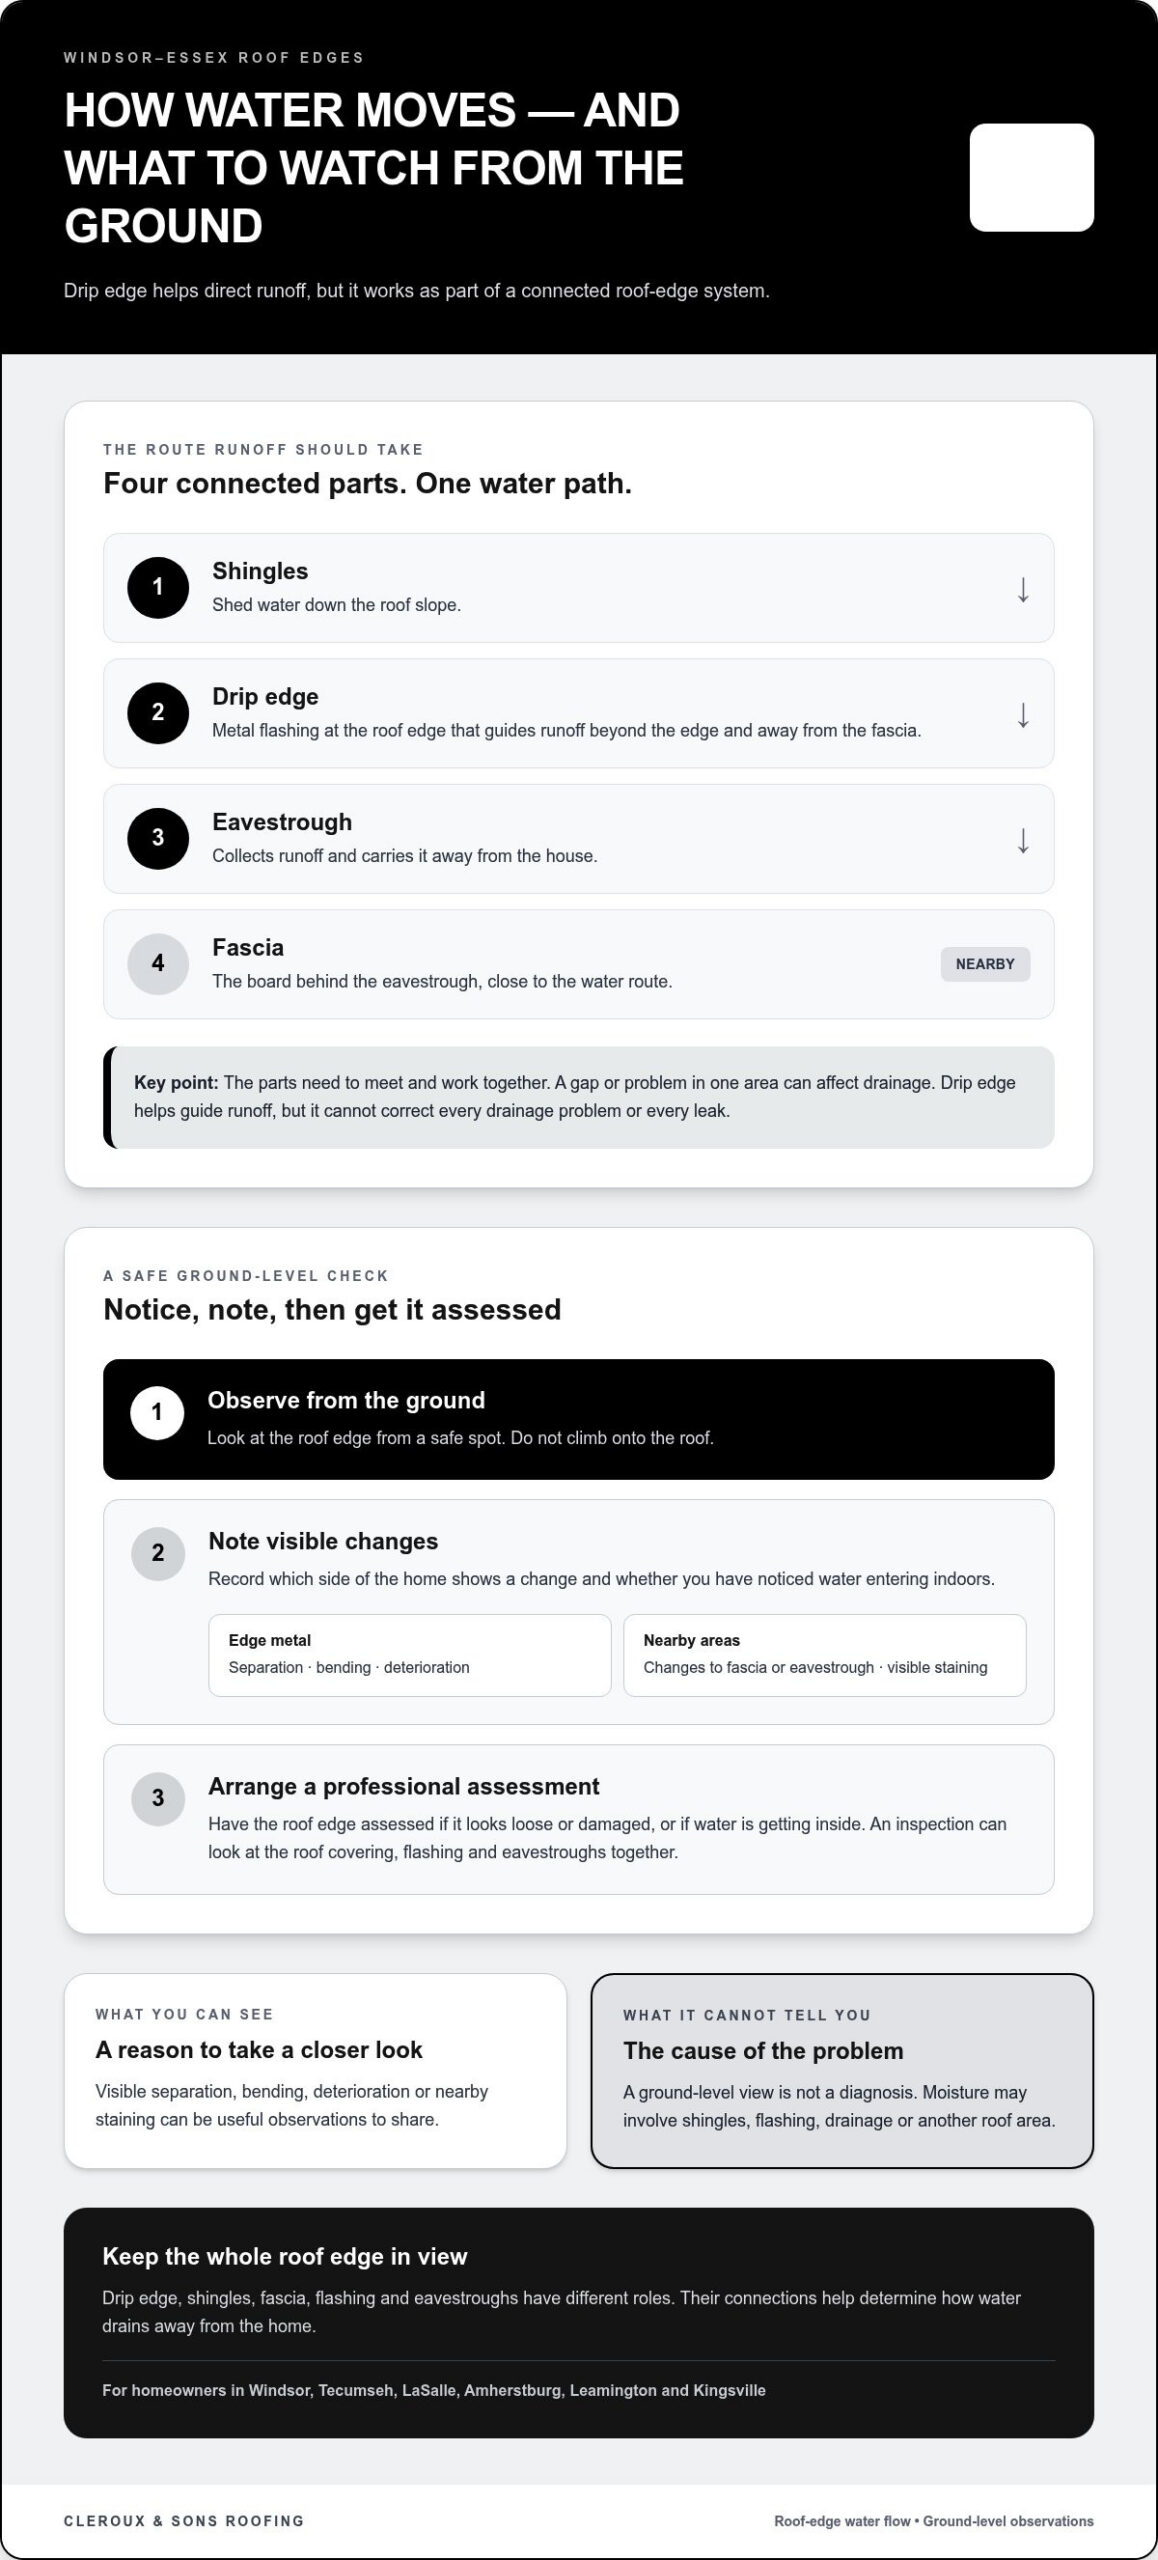Open the Observe from the ground step
The image size is (1158, 2560).
[579, 1419]
